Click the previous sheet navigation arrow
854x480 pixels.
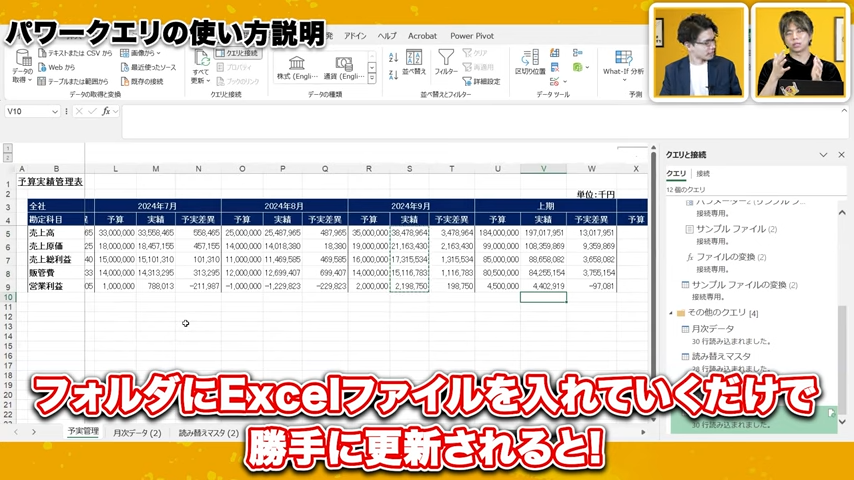16,432
